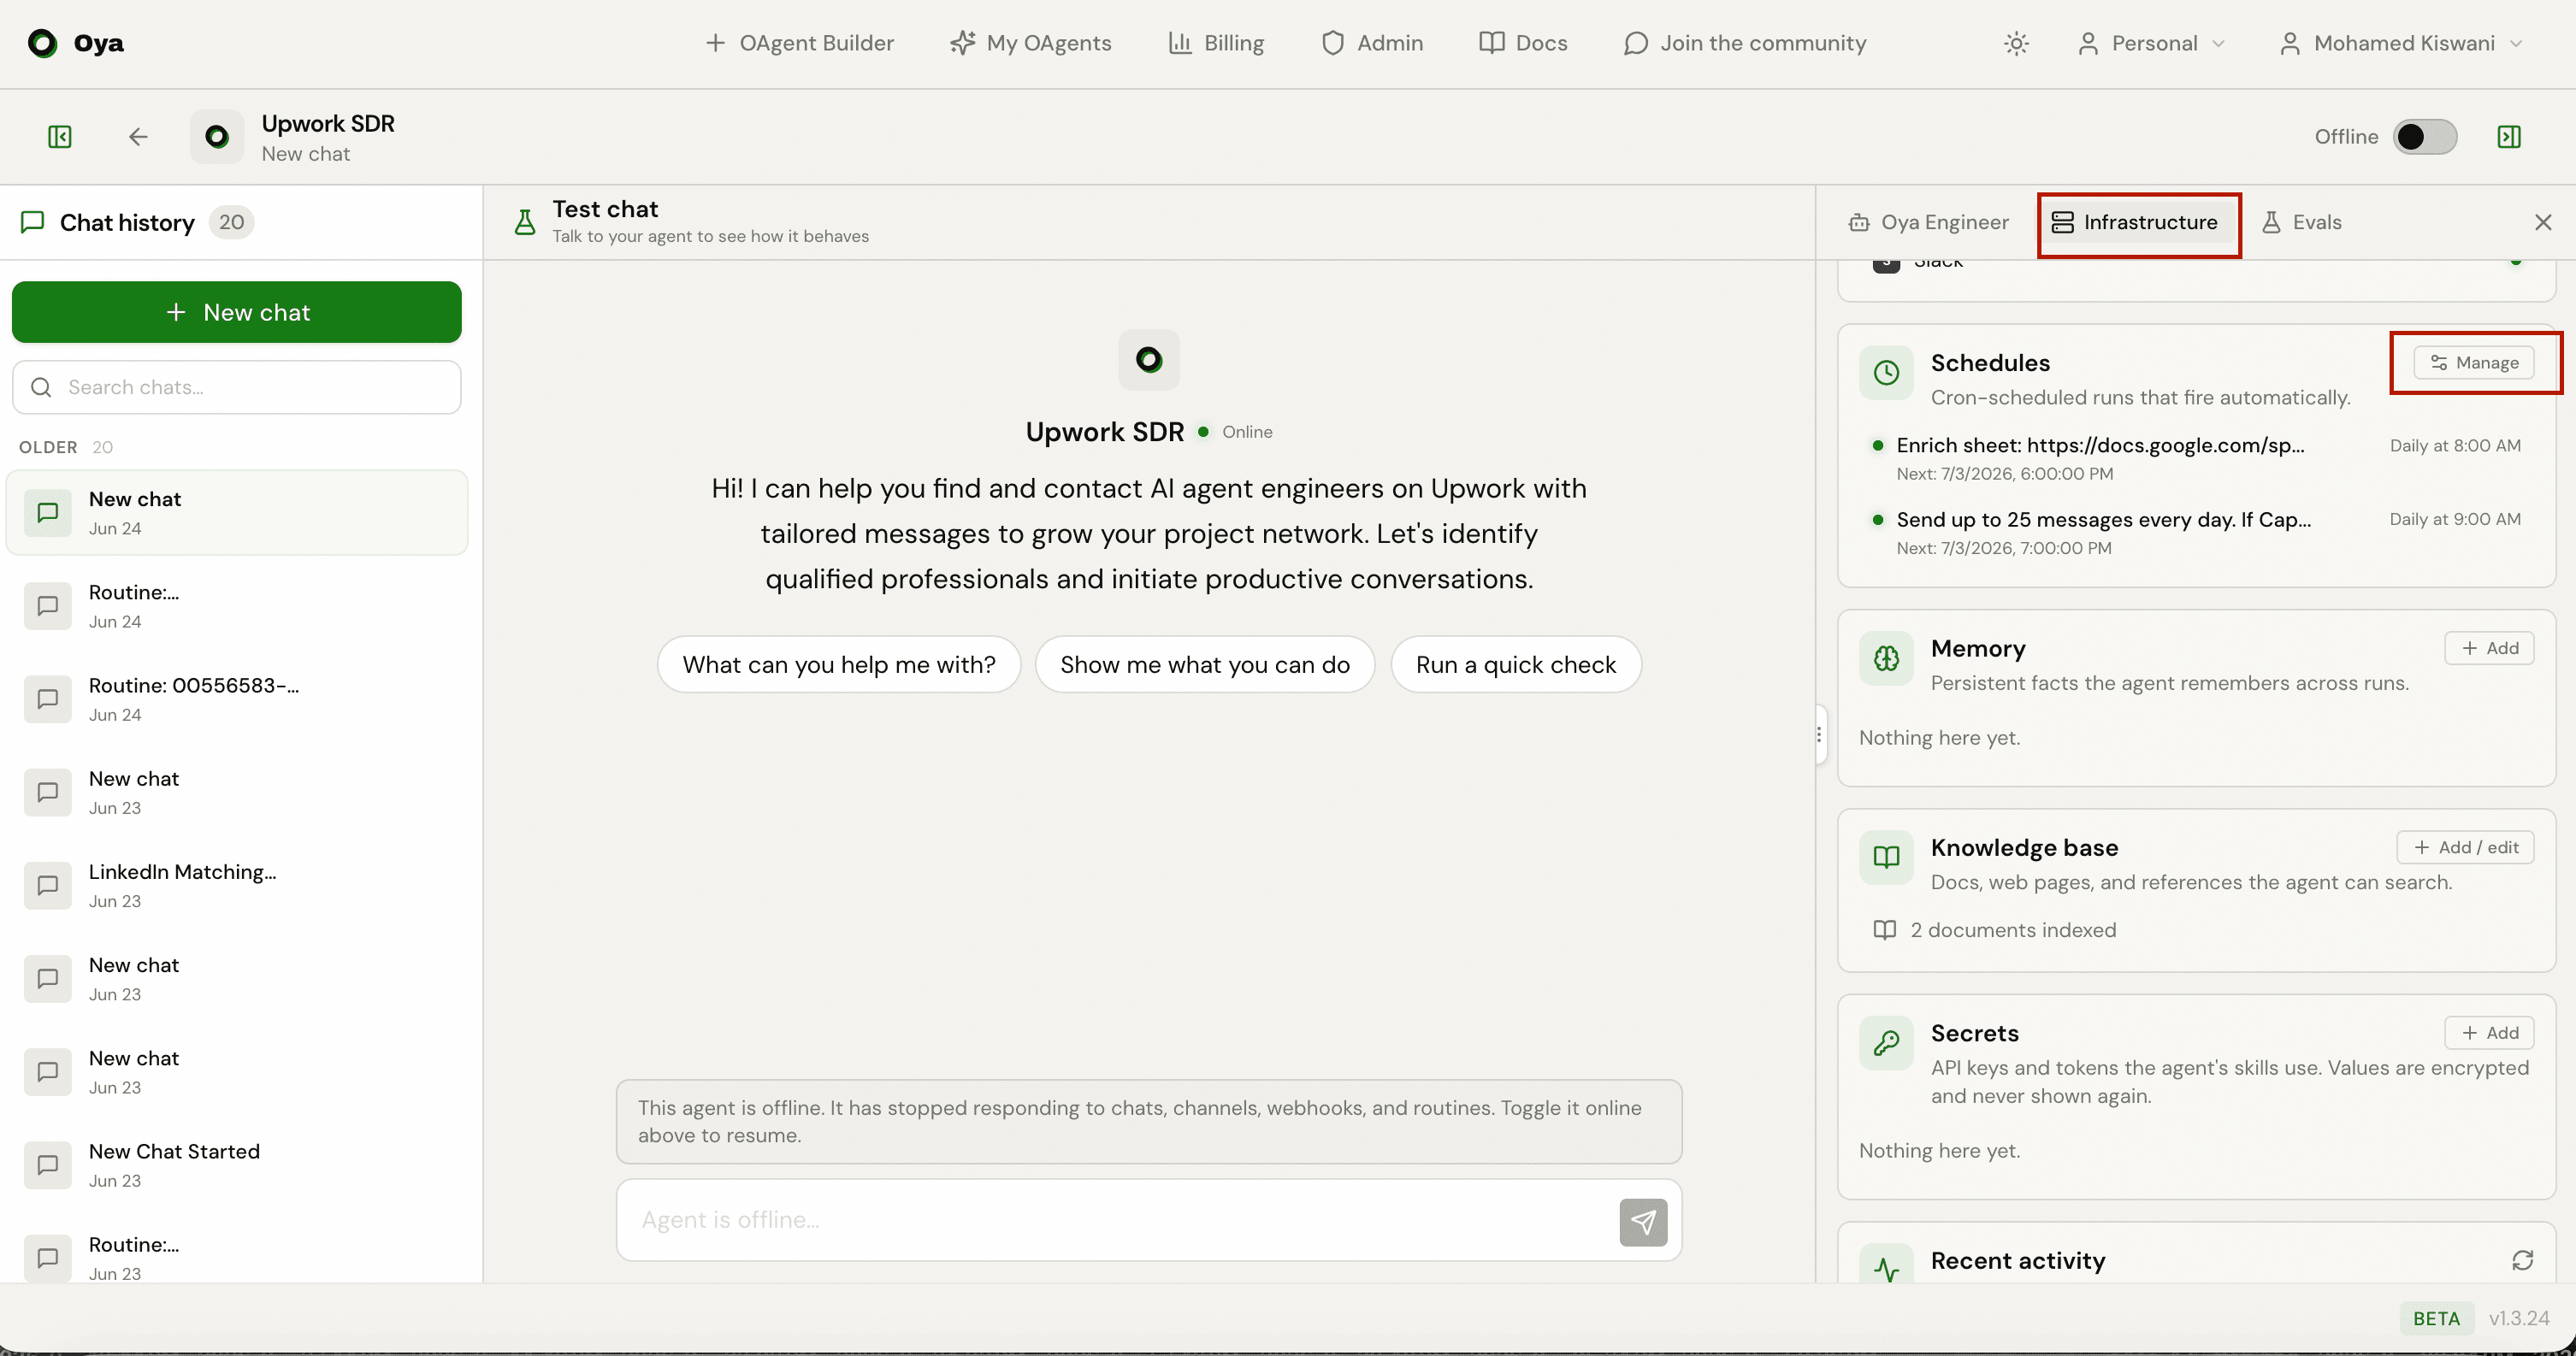Open LinkedIn Matching chat
Screen dimensions: 2576x1356
(x=237, y=885)
